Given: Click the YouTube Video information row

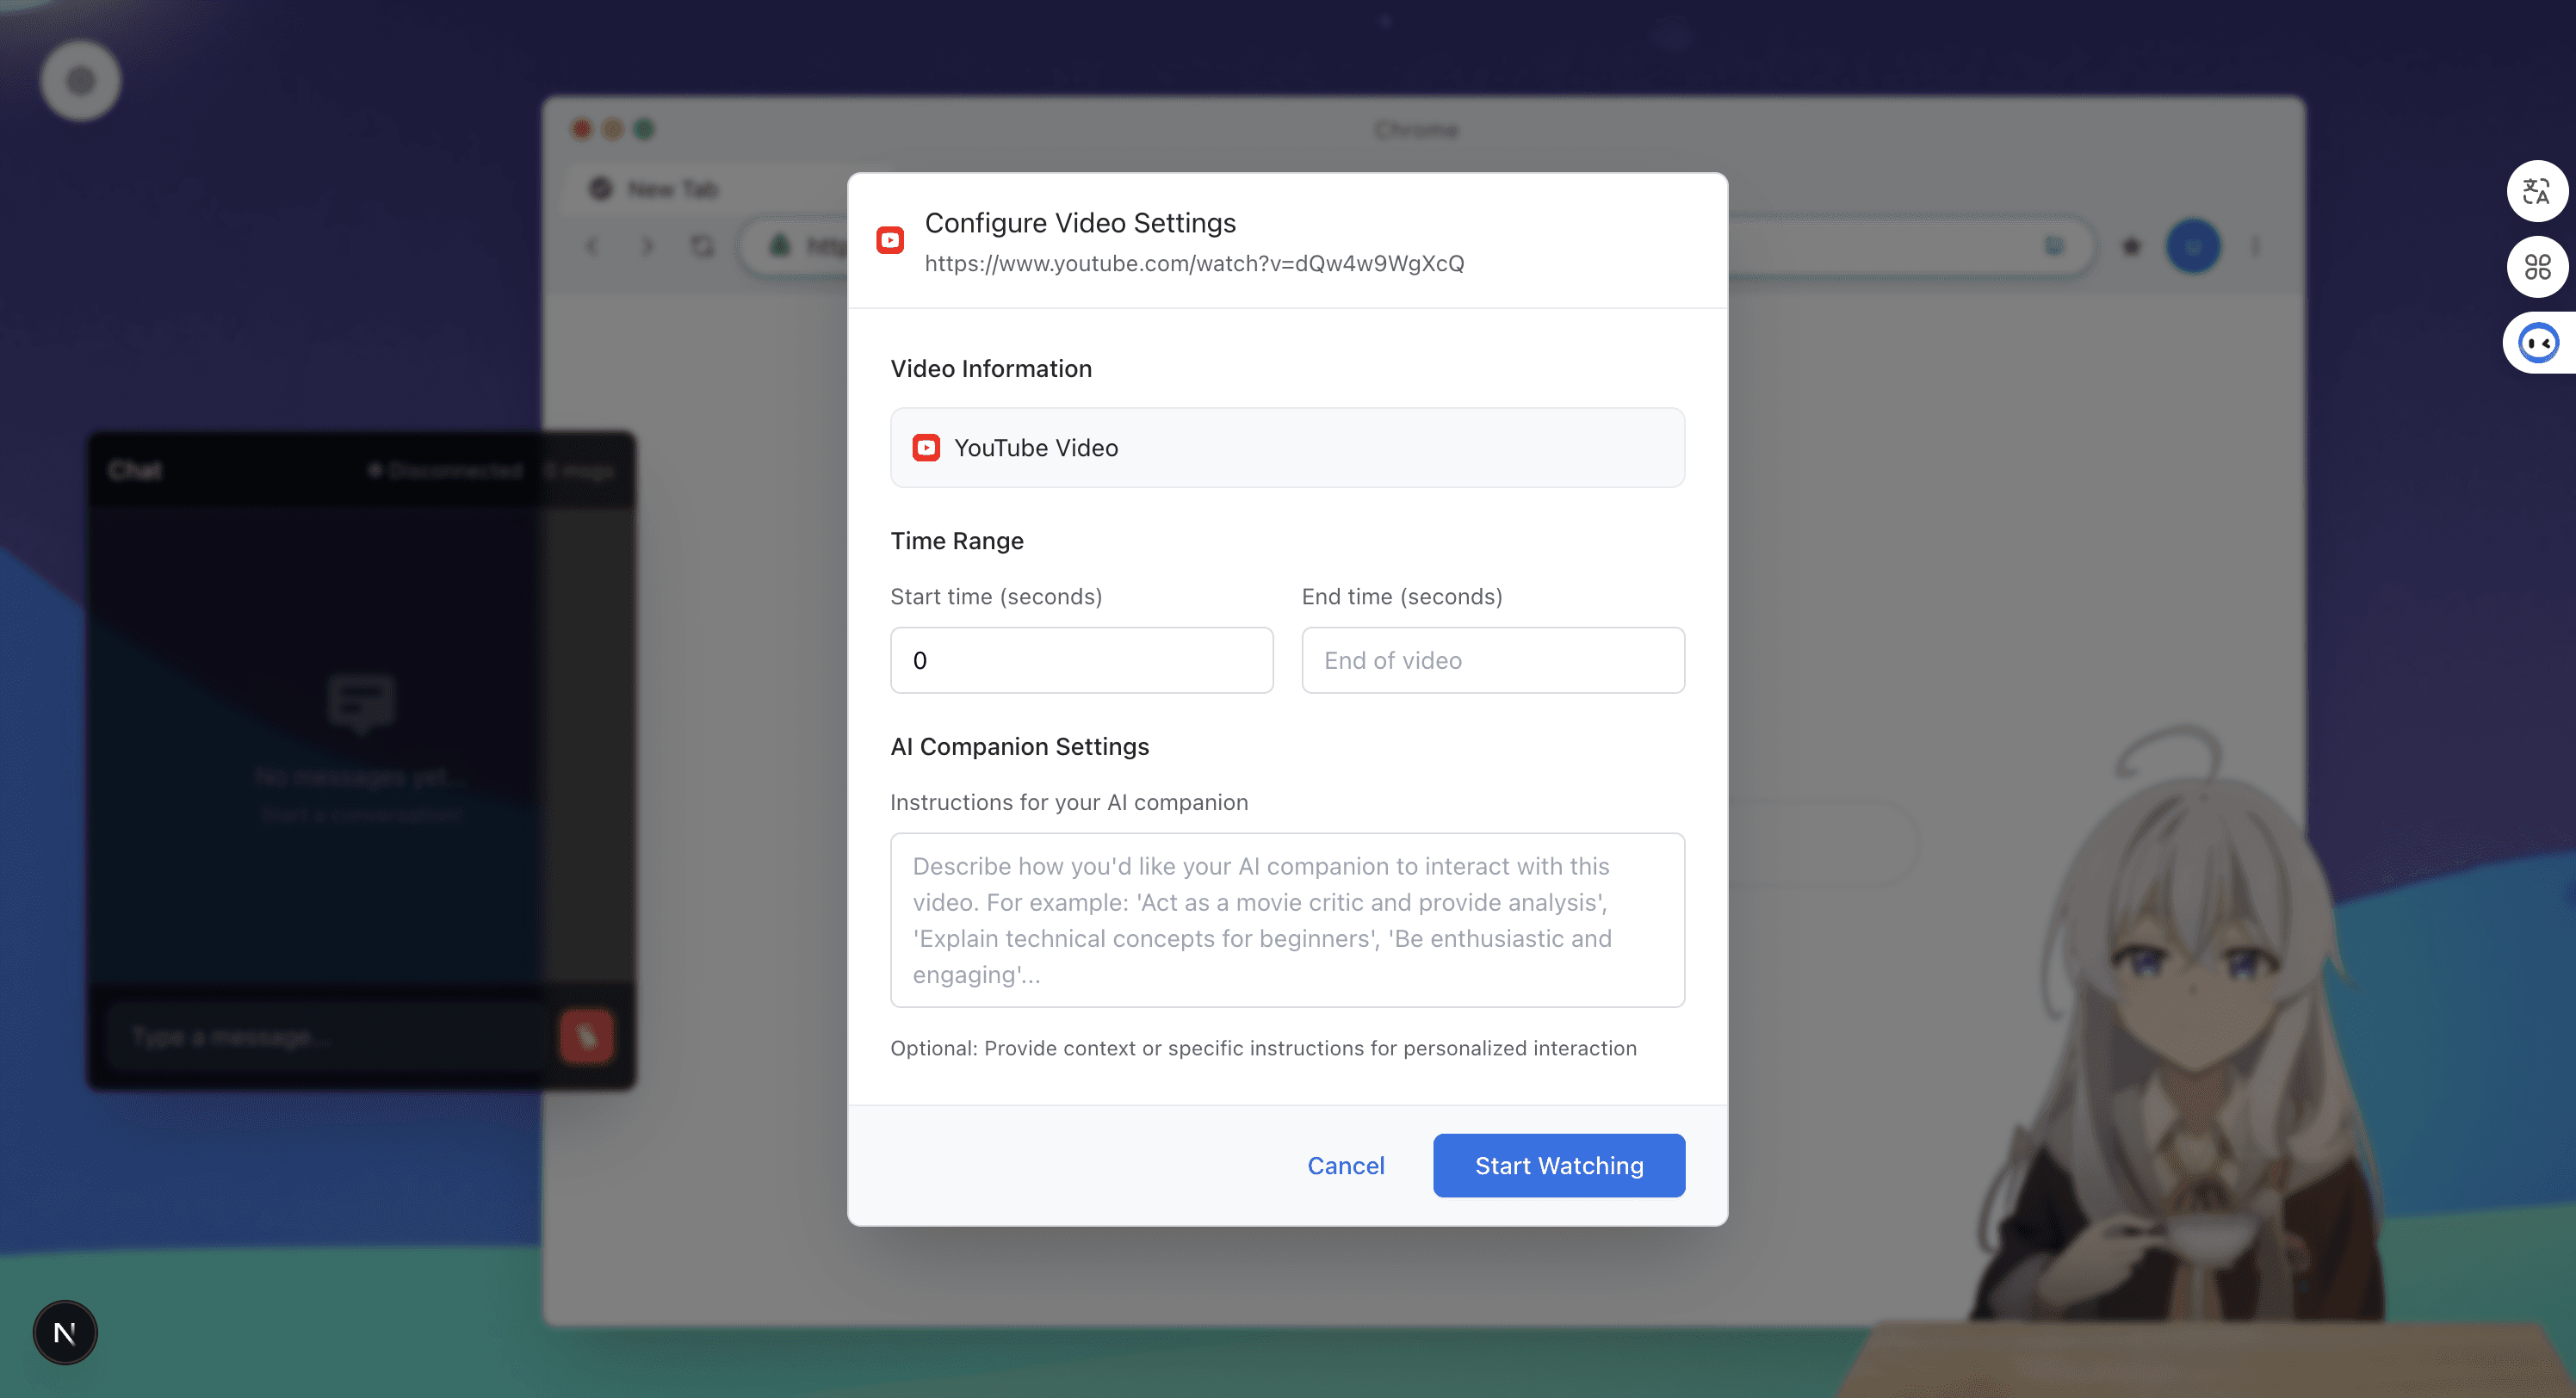Looking at the screenshot, I should (1287, 448).
